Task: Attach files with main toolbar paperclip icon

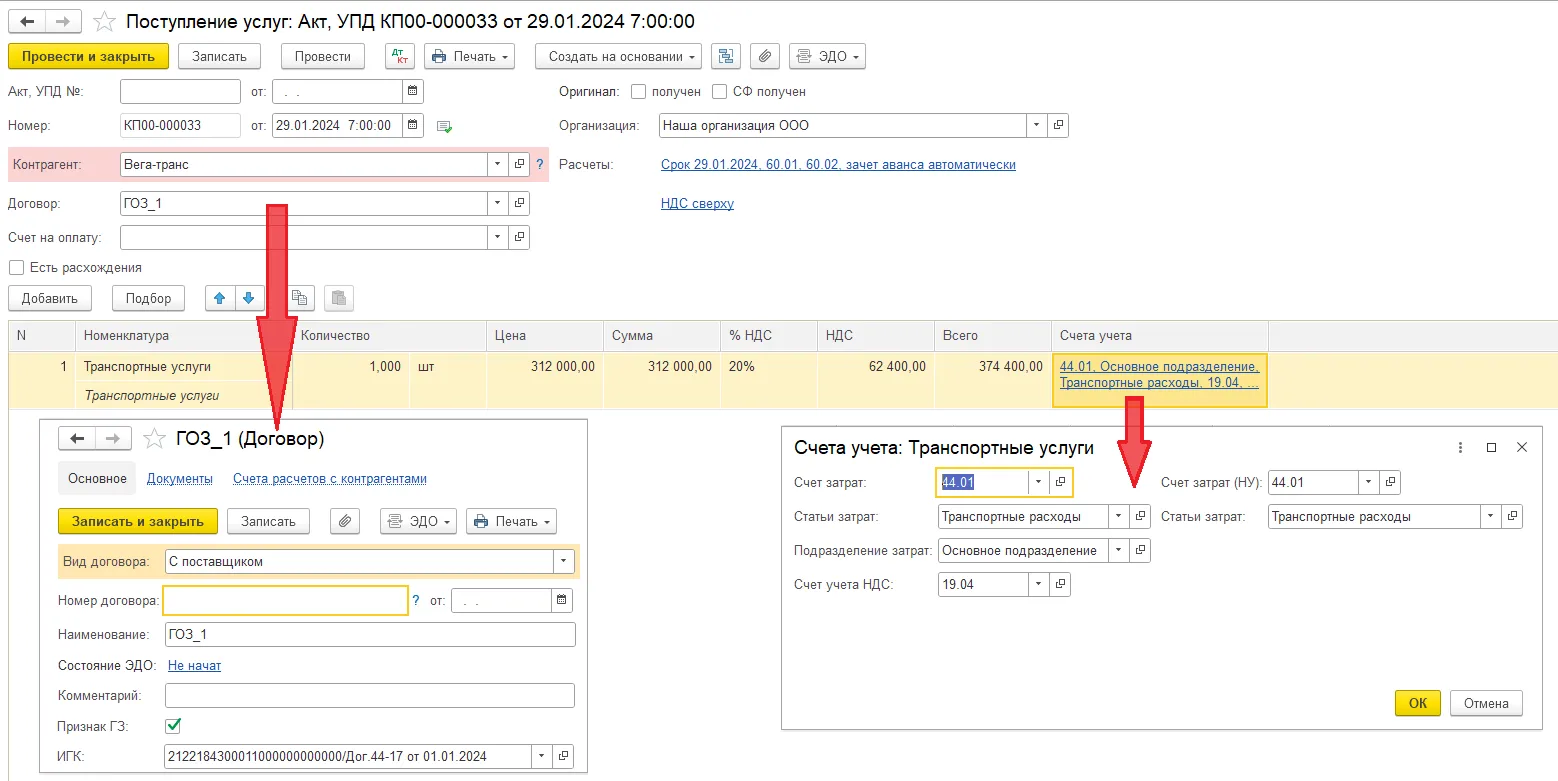Action: tap(764, 57)
